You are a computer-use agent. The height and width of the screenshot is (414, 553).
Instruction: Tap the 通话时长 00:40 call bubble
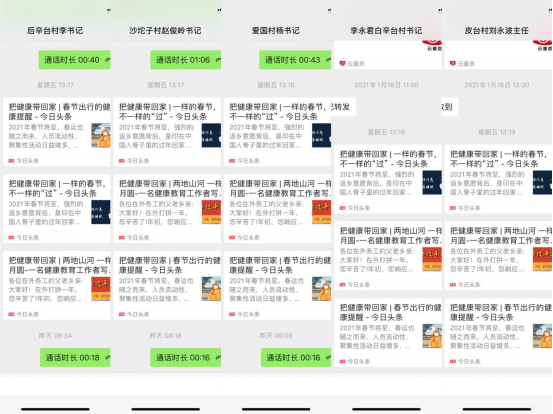point(74,60)
